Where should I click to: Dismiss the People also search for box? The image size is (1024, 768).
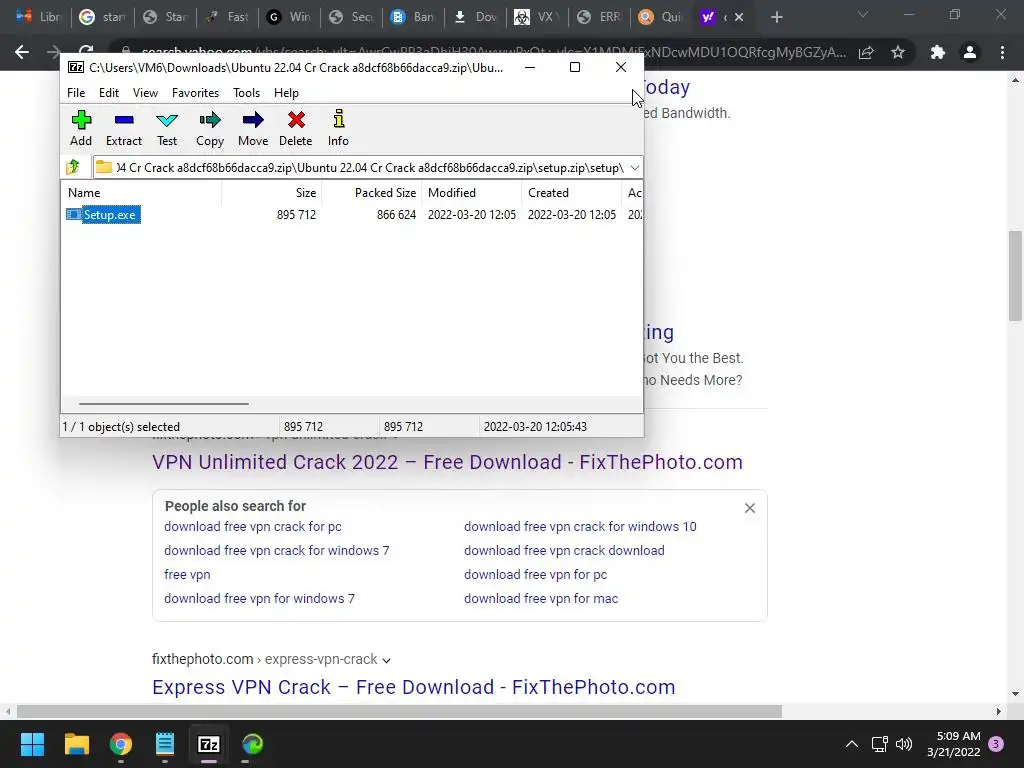(750, 508)
